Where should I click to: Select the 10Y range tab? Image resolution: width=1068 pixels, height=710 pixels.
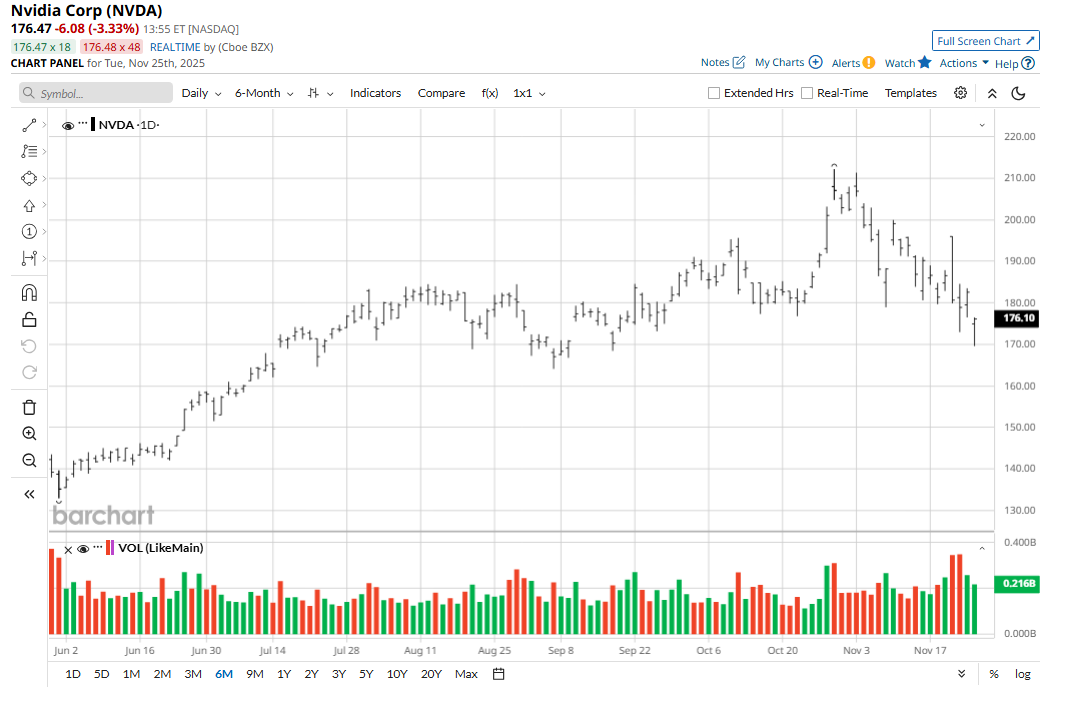pyautogui.click(x=397, y=674)
